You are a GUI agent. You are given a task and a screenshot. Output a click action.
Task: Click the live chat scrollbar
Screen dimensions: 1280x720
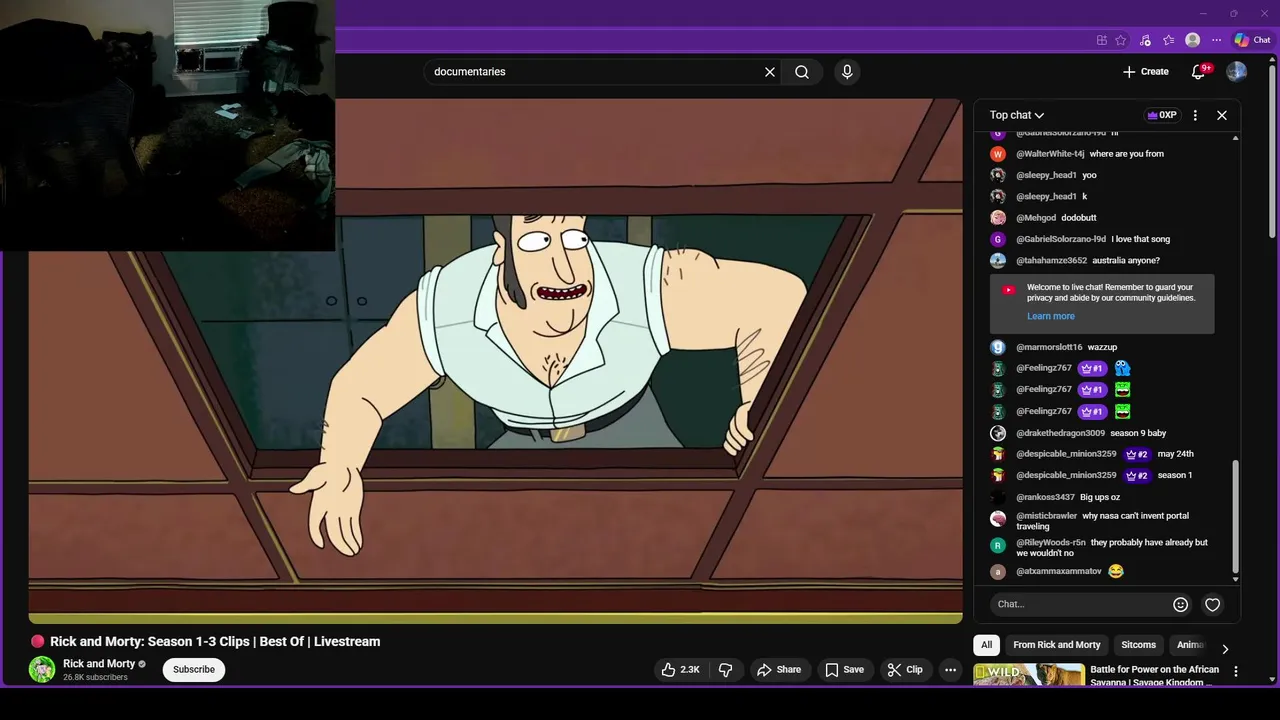1236,515
